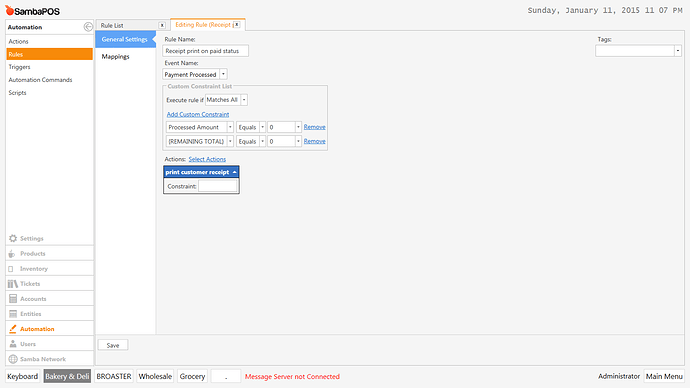The height and width of the screenshot is (388, 690).
Task: Open the Inventory section icon
Action: [11, 269]
